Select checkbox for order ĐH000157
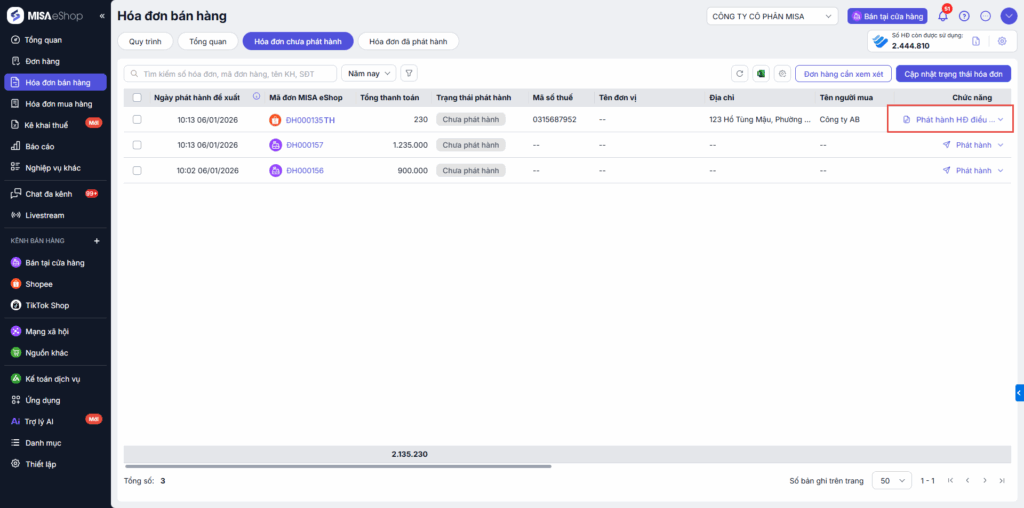1024x508 pixels. [137, 145]
